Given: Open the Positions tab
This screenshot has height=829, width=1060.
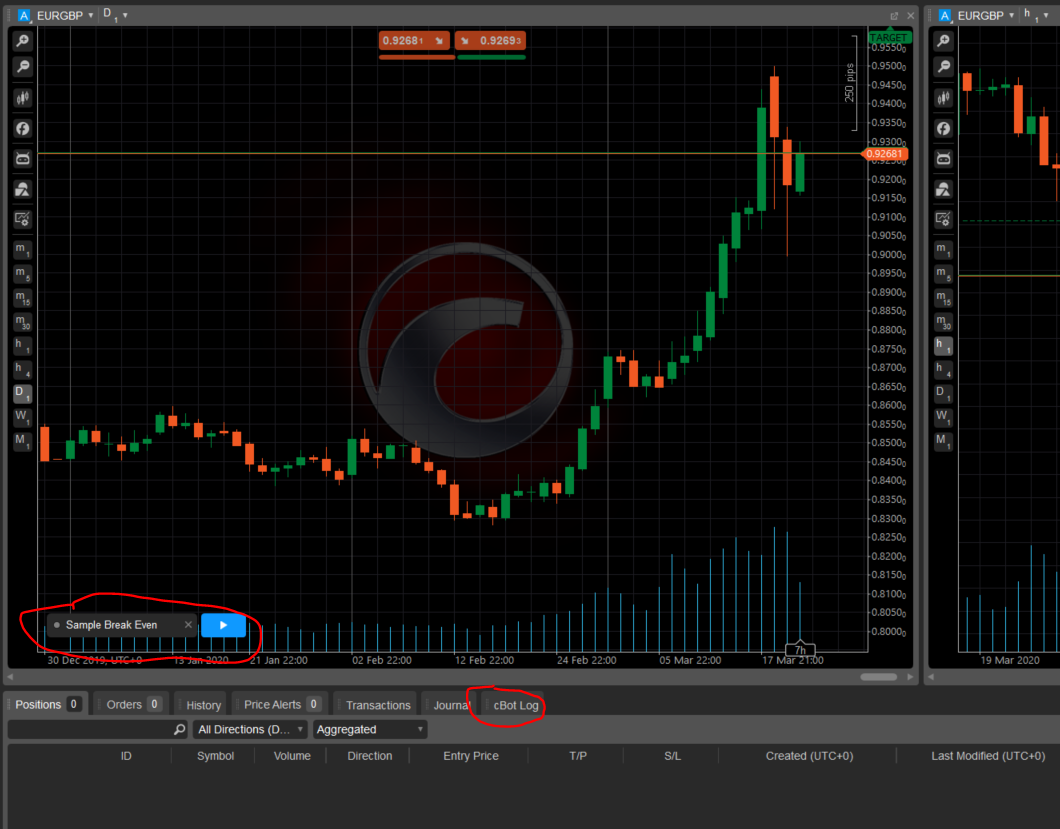Looking at the screenshot, I should [x=46, y=705].
